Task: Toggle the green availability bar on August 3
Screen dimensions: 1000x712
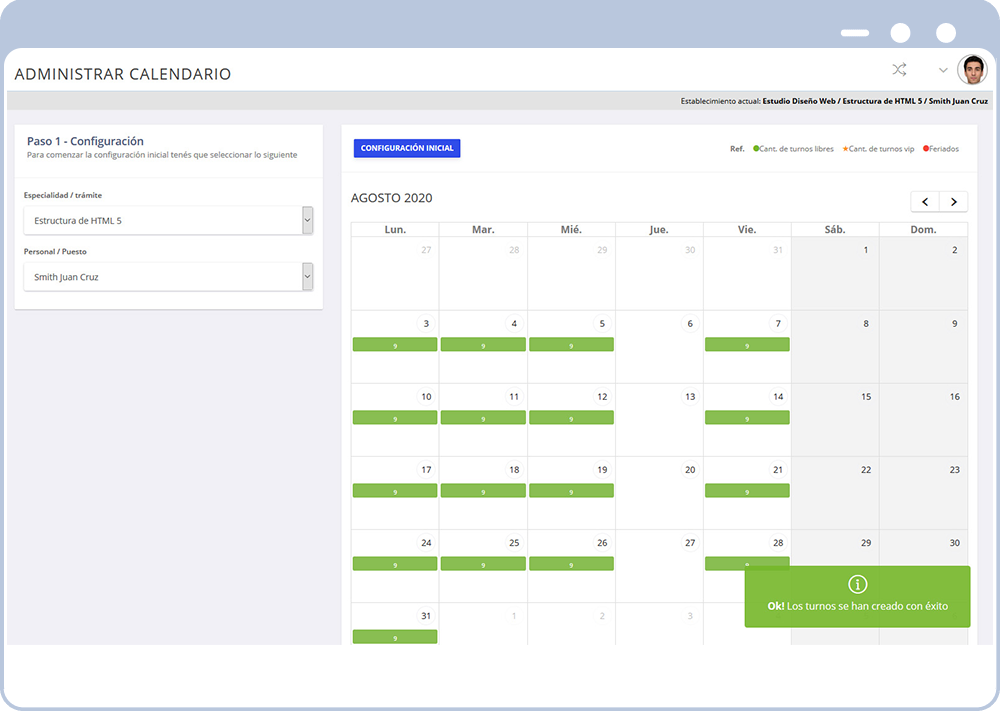Action: (x=394, y=344)
